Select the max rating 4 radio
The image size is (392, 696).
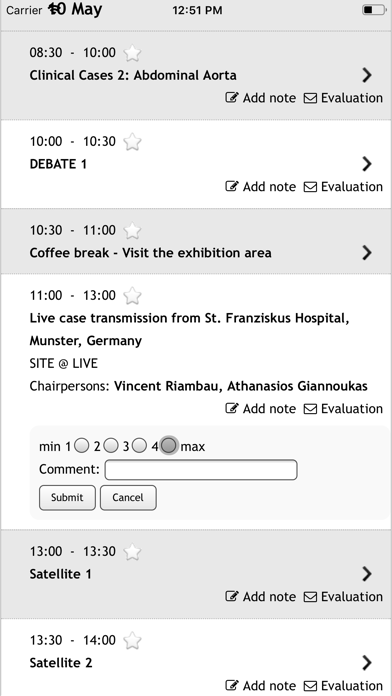click(x=169, y=446)
